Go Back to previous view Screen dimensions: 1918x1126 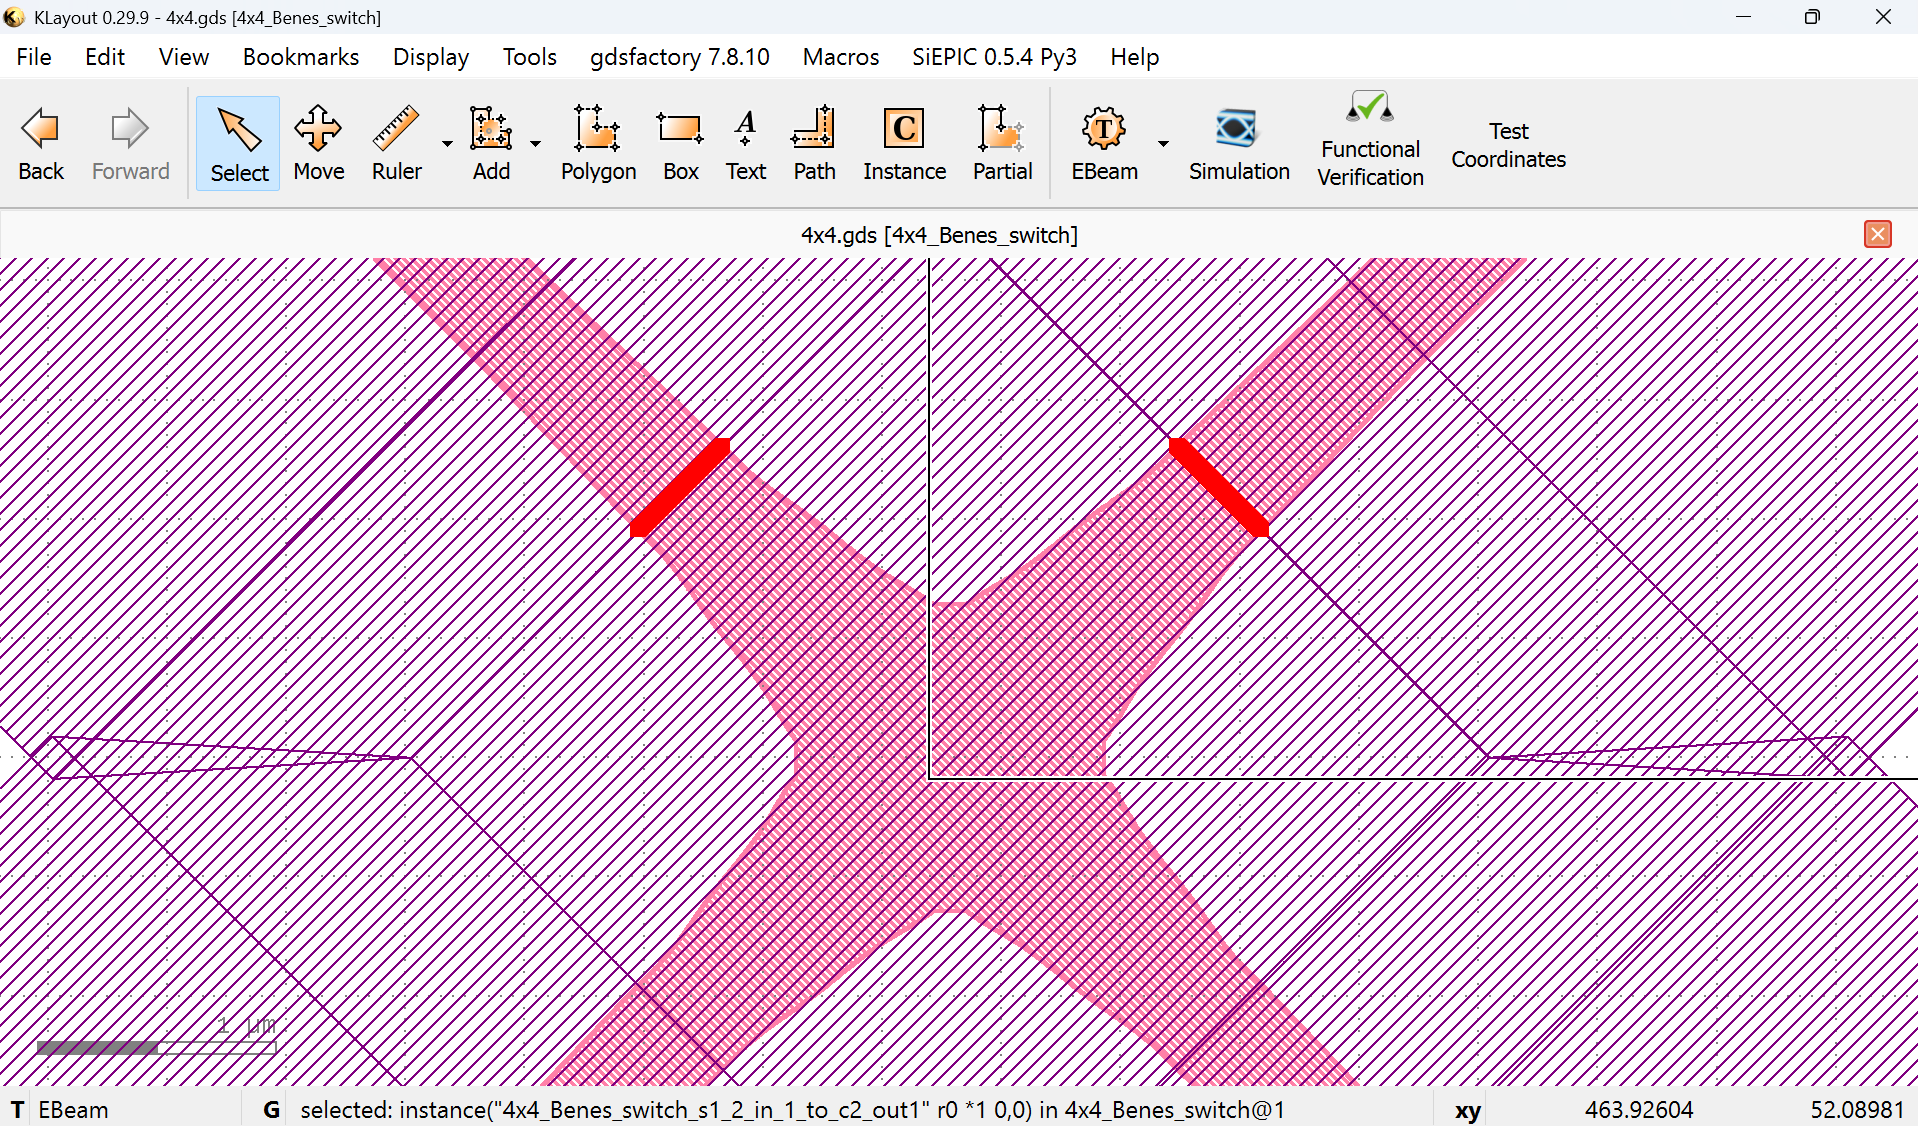click(41, 144)
